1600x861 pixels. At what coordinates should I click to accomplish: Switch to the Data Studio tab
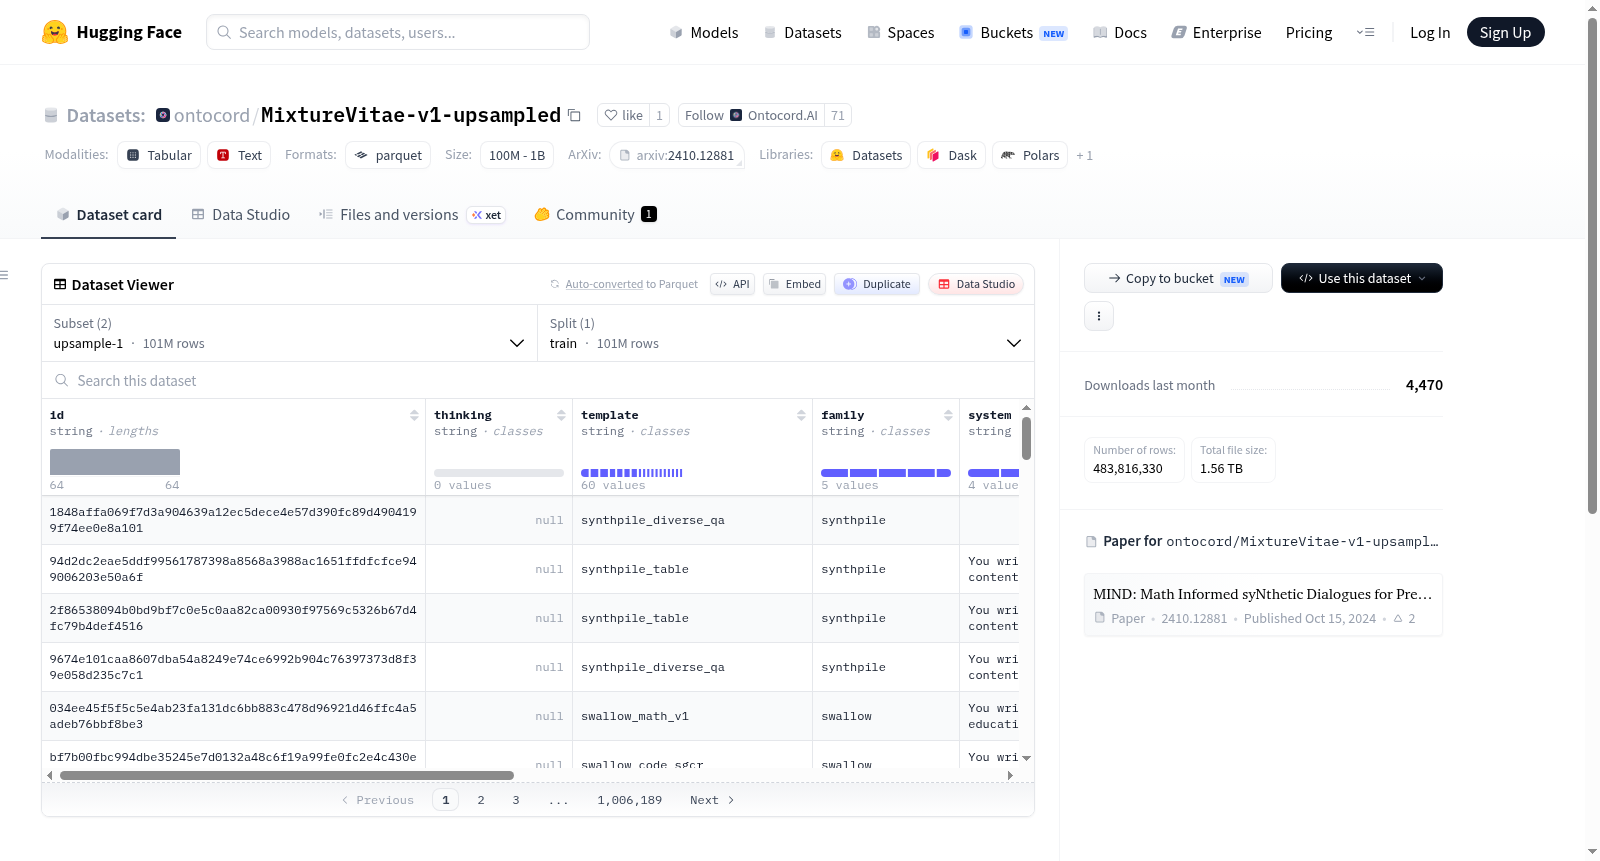(x=241, y=215)
